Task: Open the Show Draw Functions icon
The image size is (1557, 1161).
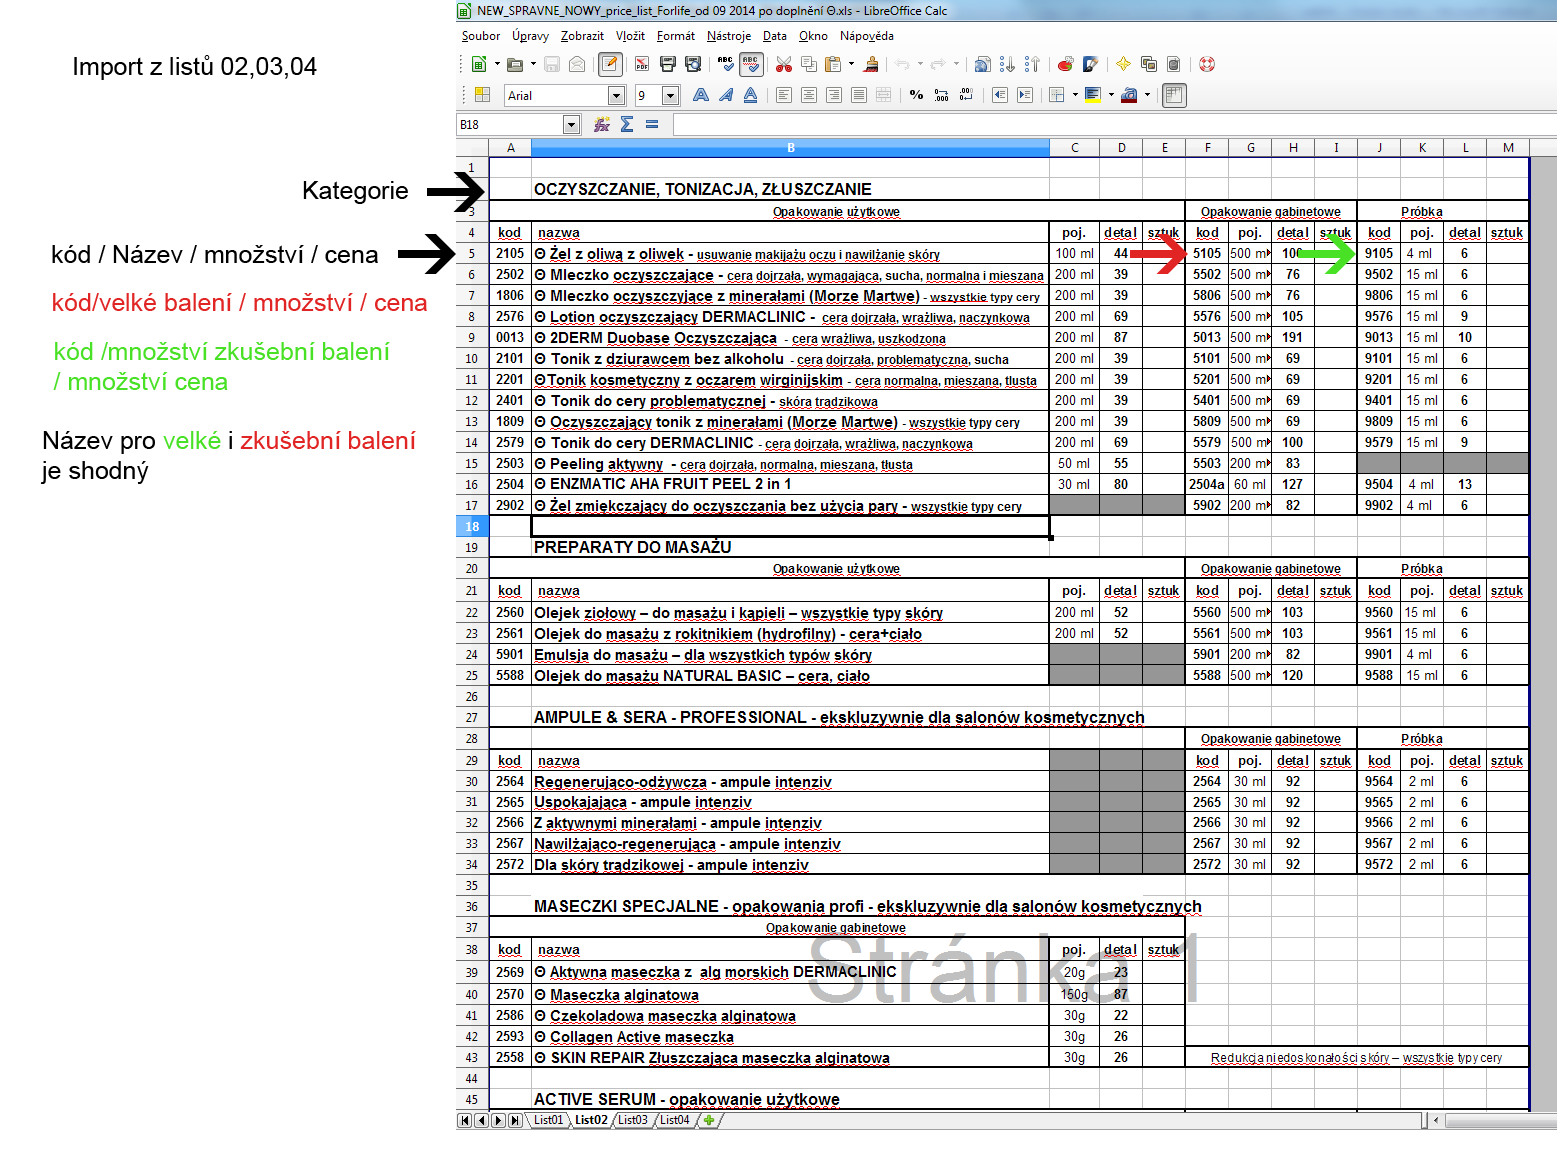Action: click(1090, 64)
